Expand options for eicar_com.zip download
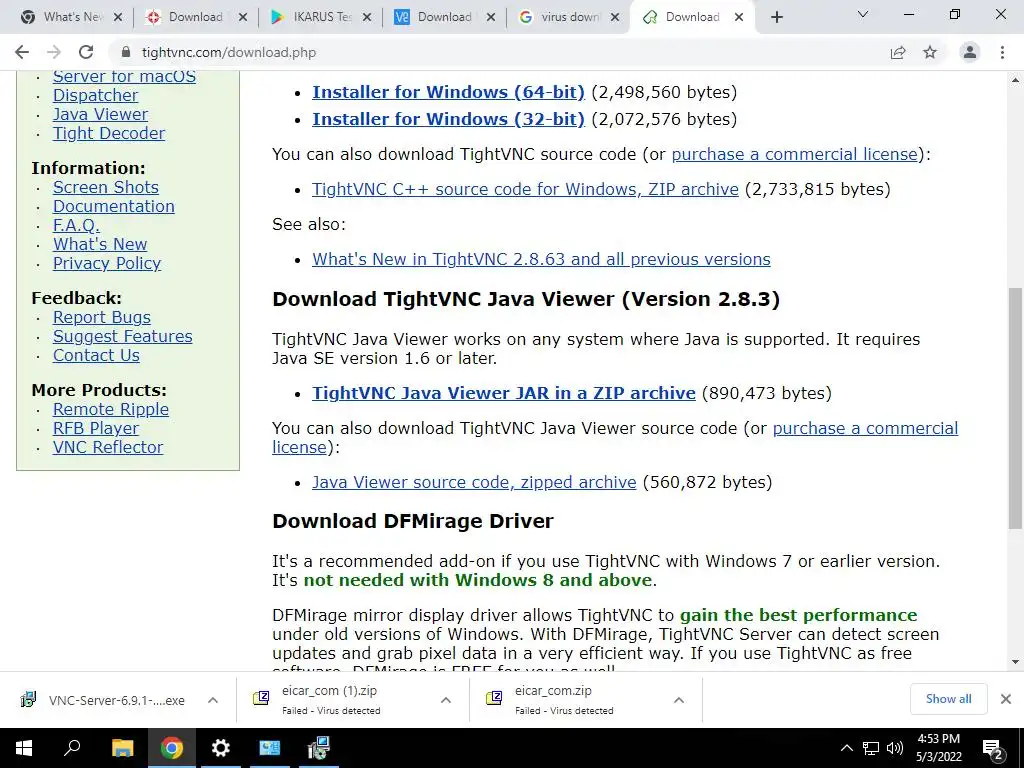1024x768 pixels. [679, 700]
